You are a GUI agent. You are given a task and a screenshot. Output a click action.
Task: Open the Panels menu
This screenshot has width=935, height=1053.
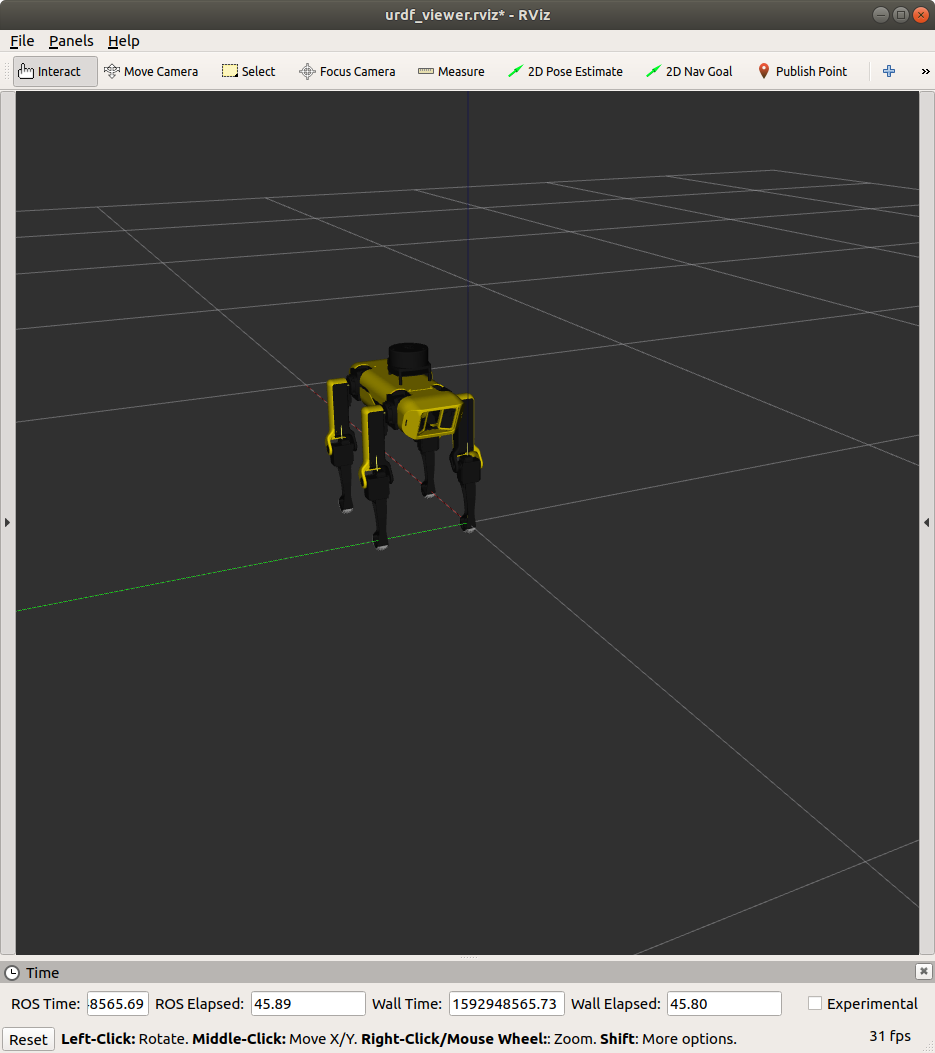click(x=71, y=41)
